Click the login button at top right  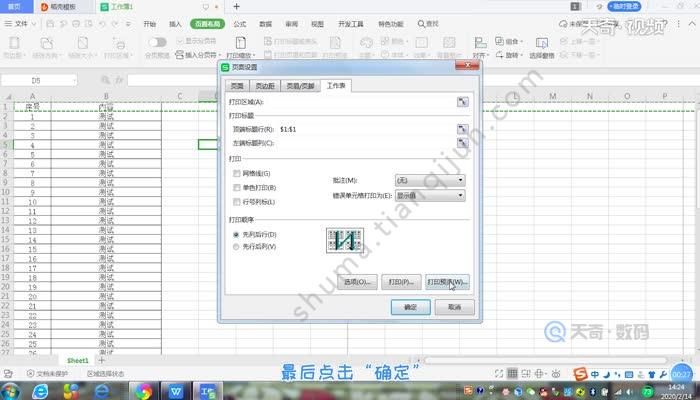[624, 6]
